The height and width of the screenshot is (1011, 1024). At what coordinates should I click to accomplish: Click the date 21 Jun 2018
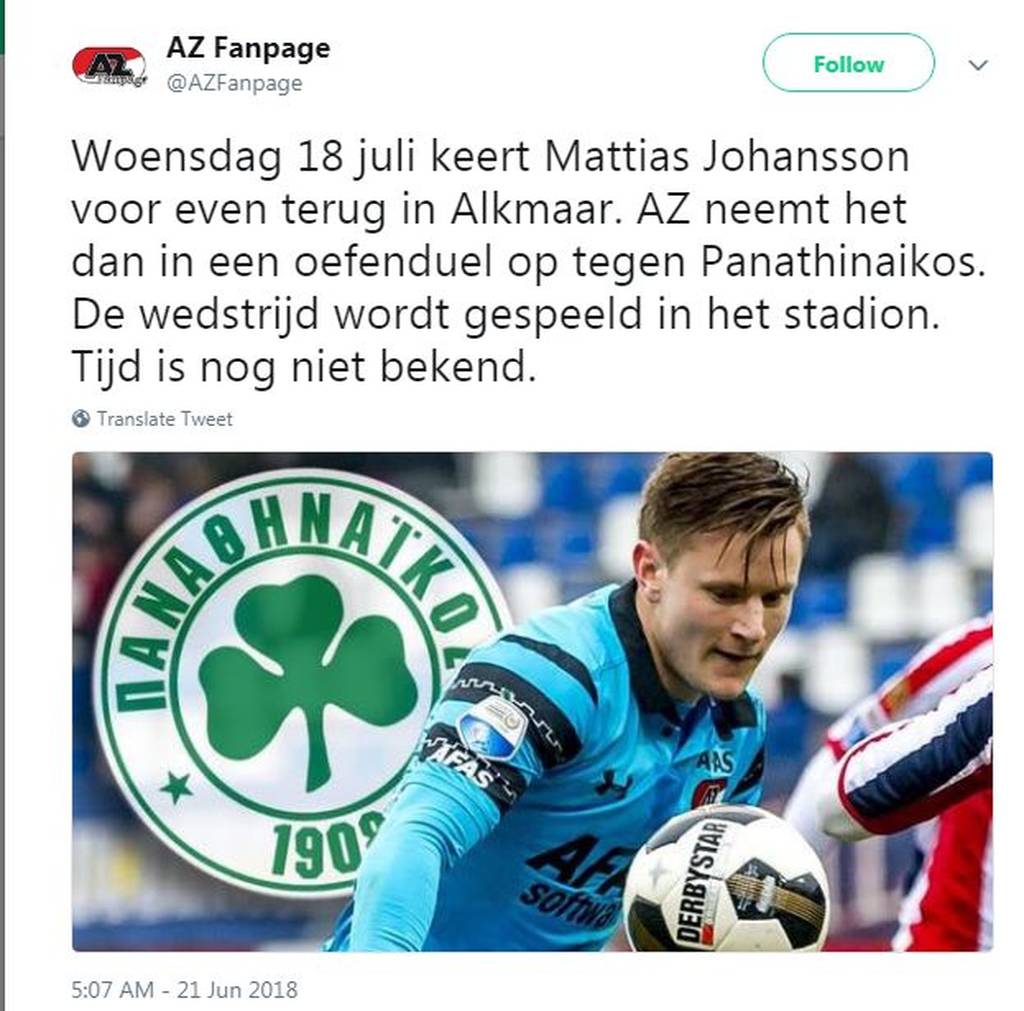(237, 989)
